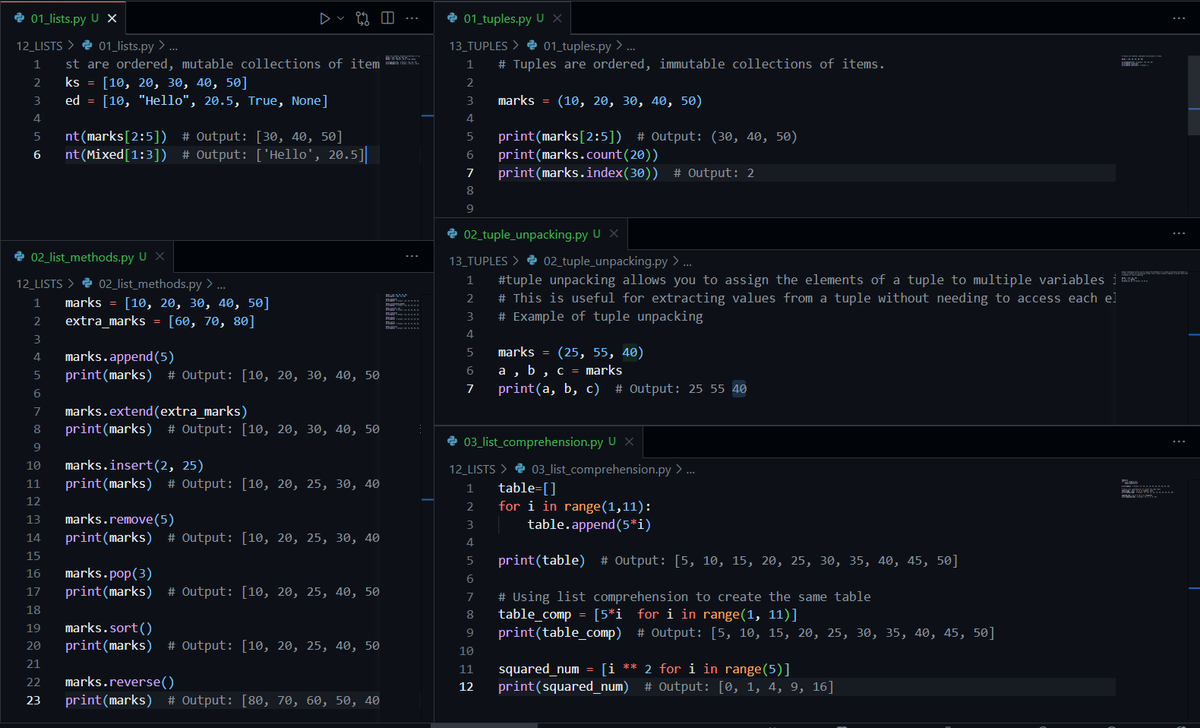Screen dimensions: 1200x728
Task: Open changes compare icon for 01_lists.py
Action: pos(363,19)
